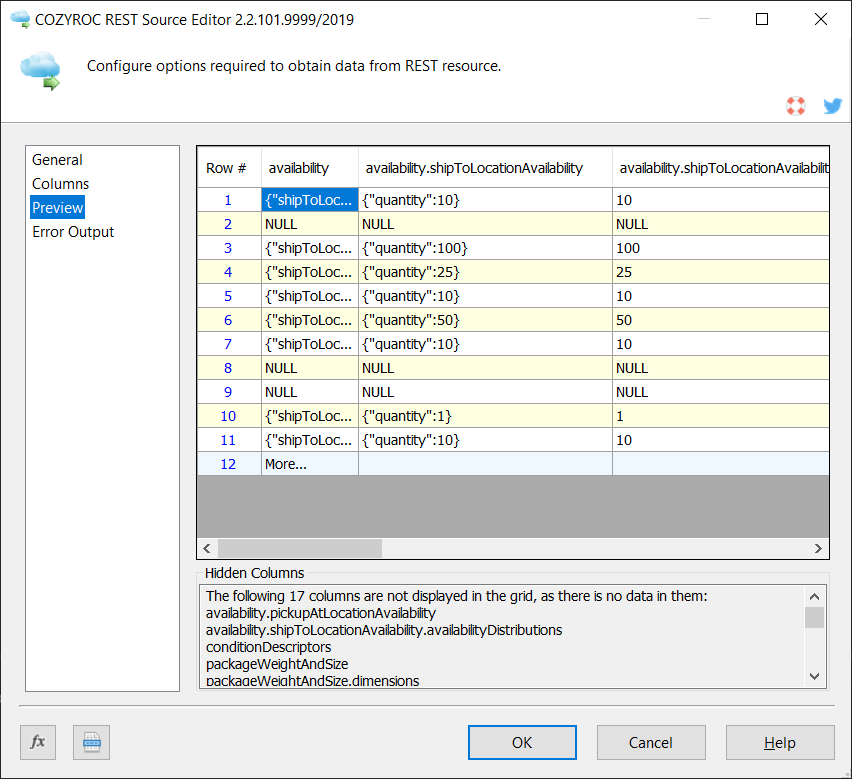Select the {"quantity":100} cell in row 3

(x=485, y=248)
